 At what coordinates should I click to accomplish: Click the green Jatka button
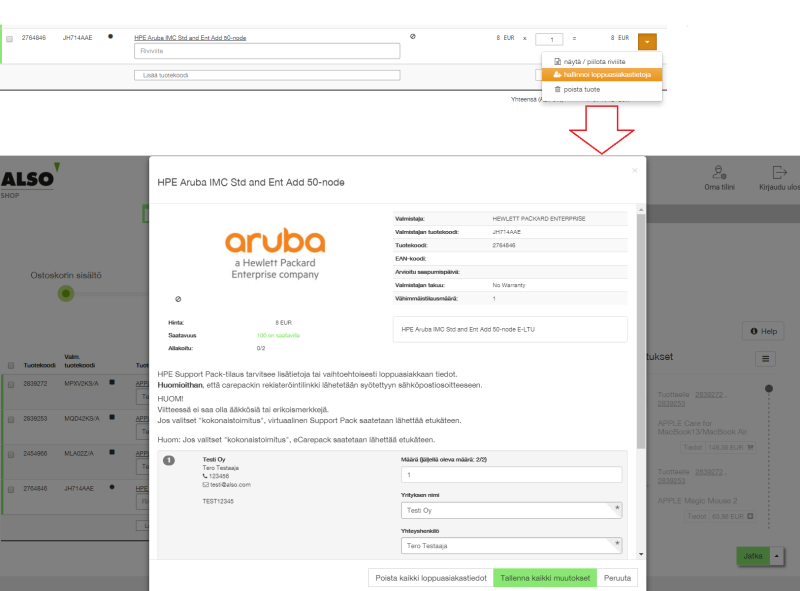click(x=753, y=556)
